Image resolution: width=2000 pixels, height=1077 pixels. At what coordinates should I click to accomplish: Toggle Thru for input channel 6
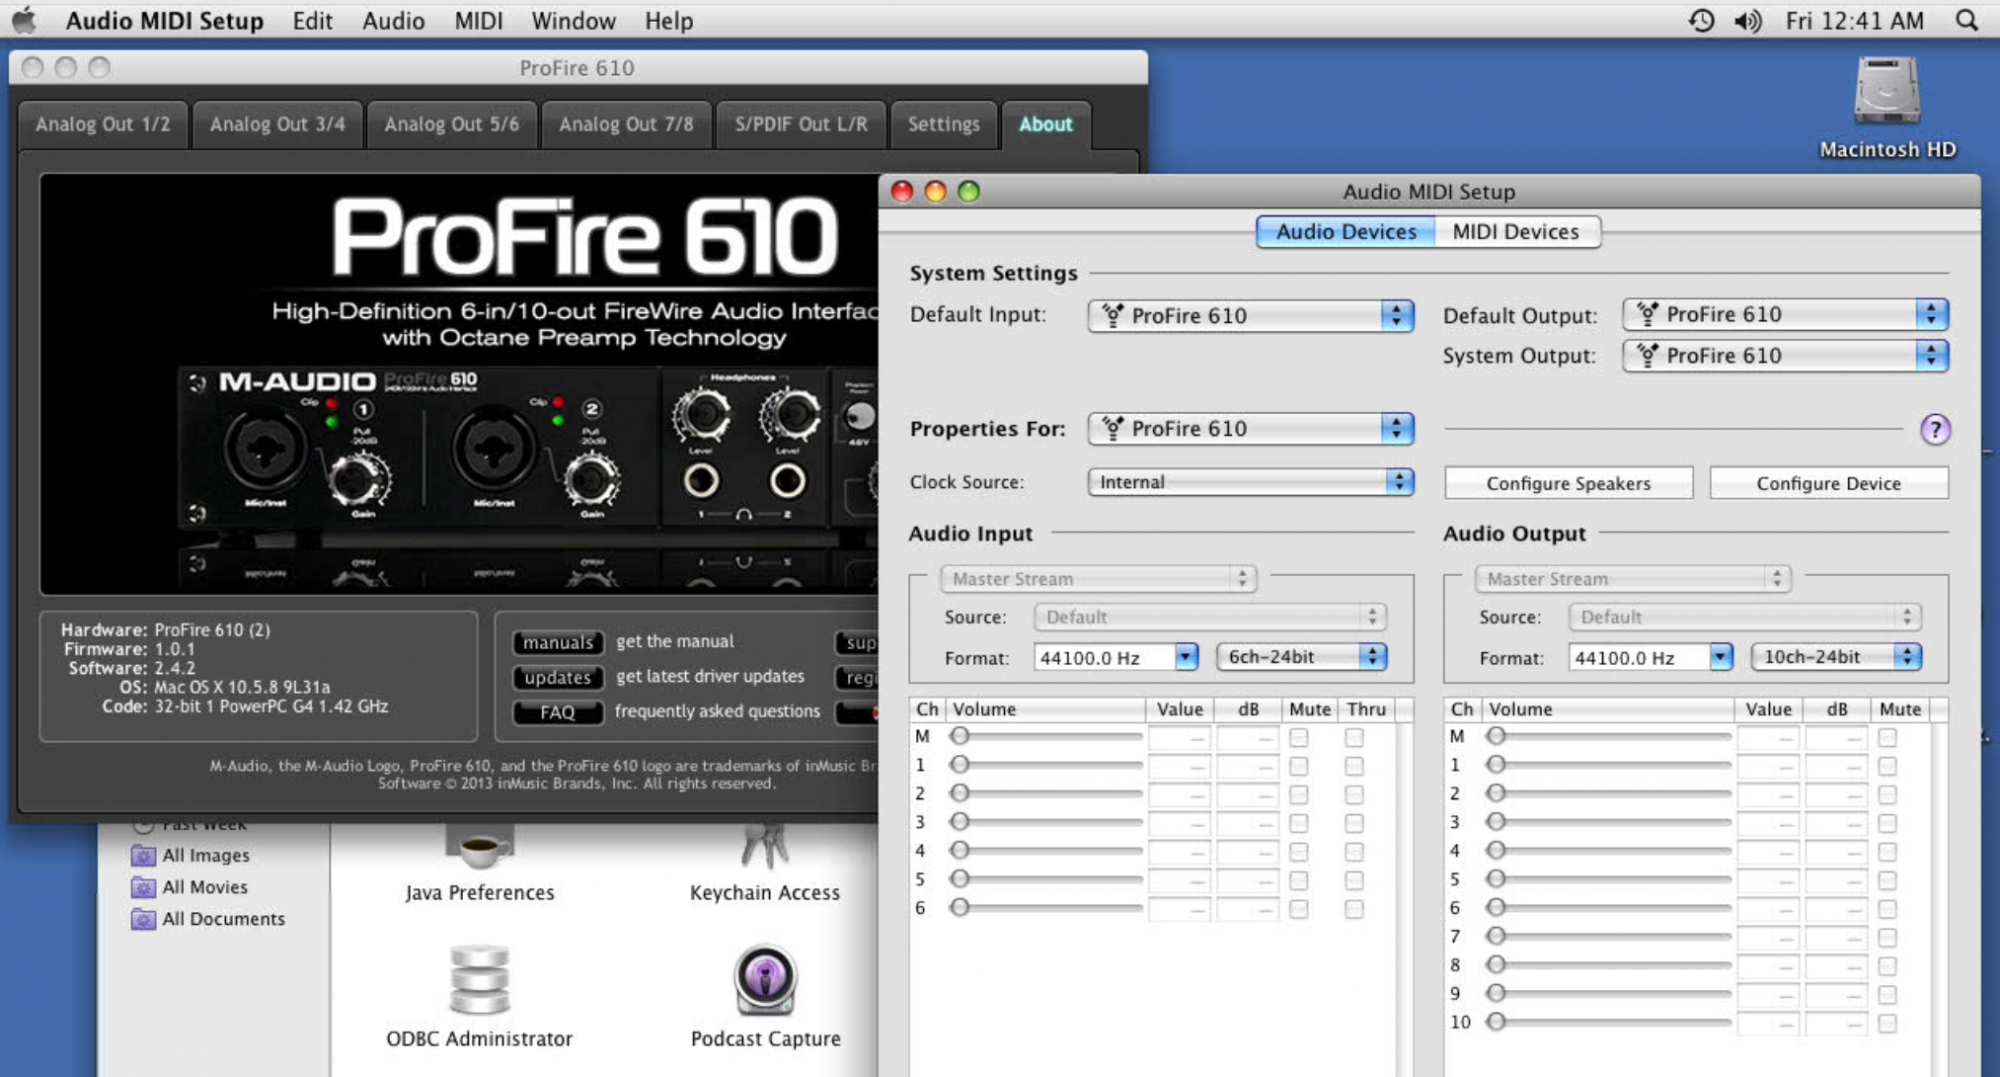point(1354,909)
